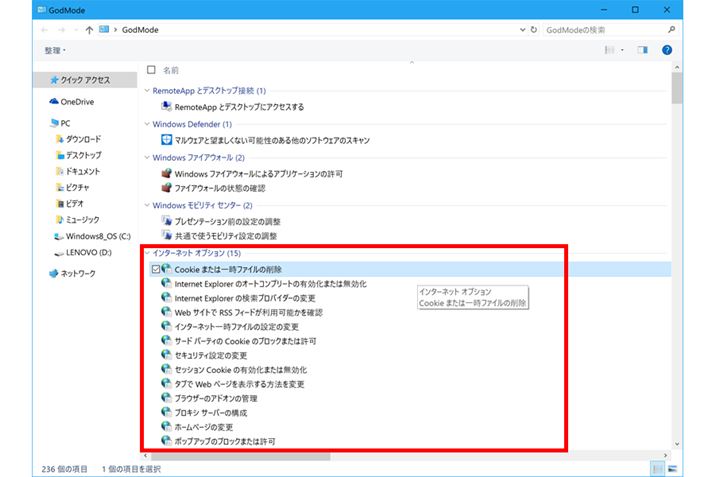Click icon for セキュリティ設定の変更
The image size is (715, 477).
coord(166,355)
